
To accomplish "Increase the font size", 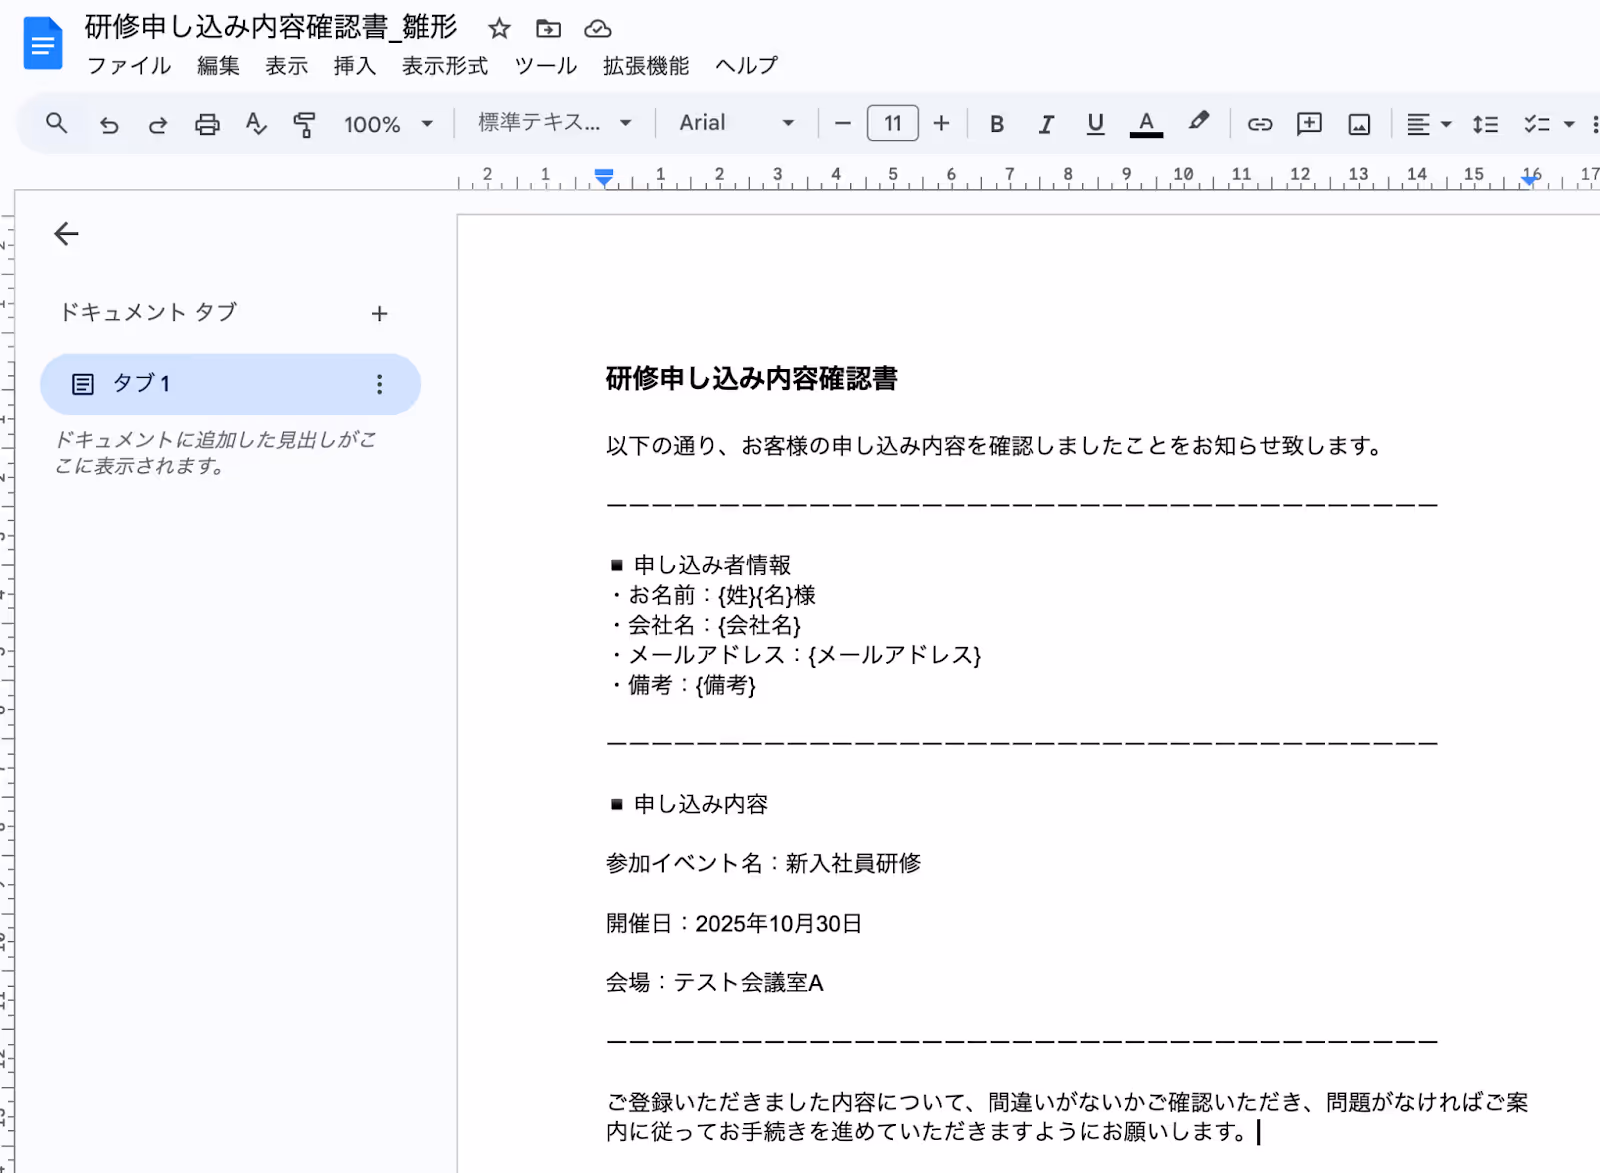I will tap(941, 123).
